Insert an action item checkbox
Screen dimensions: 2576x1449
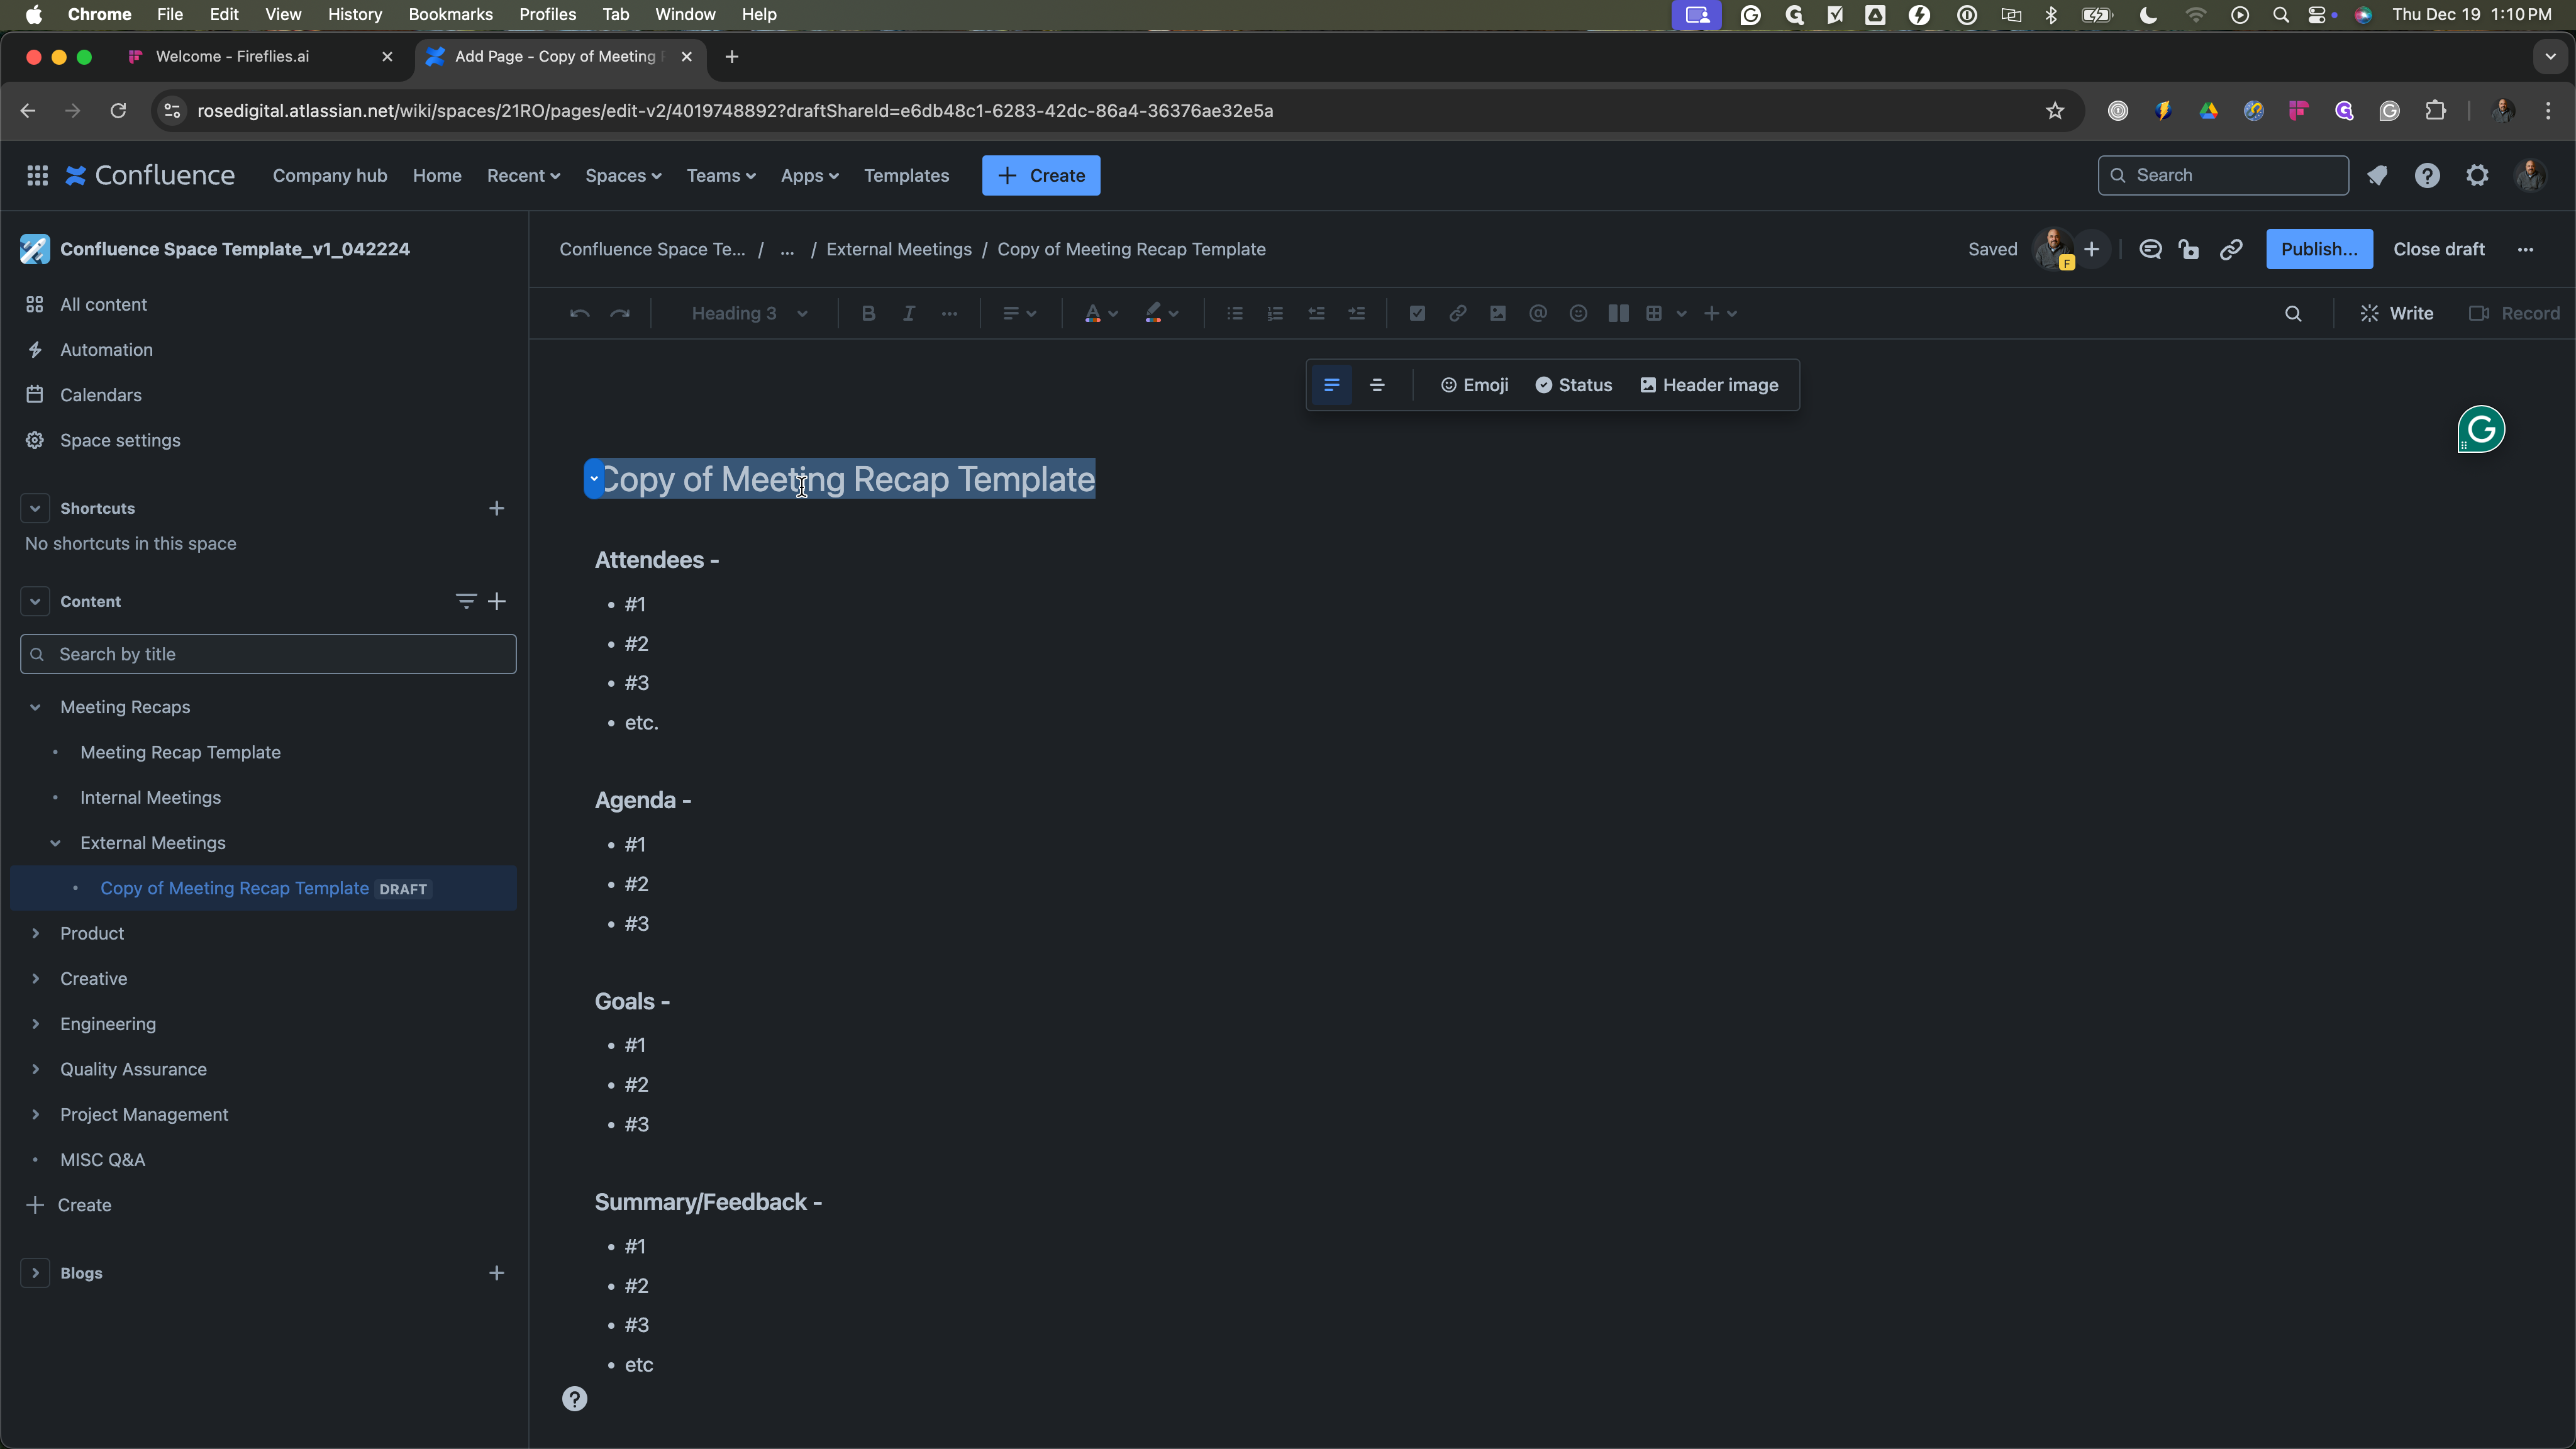(1417, 313)
